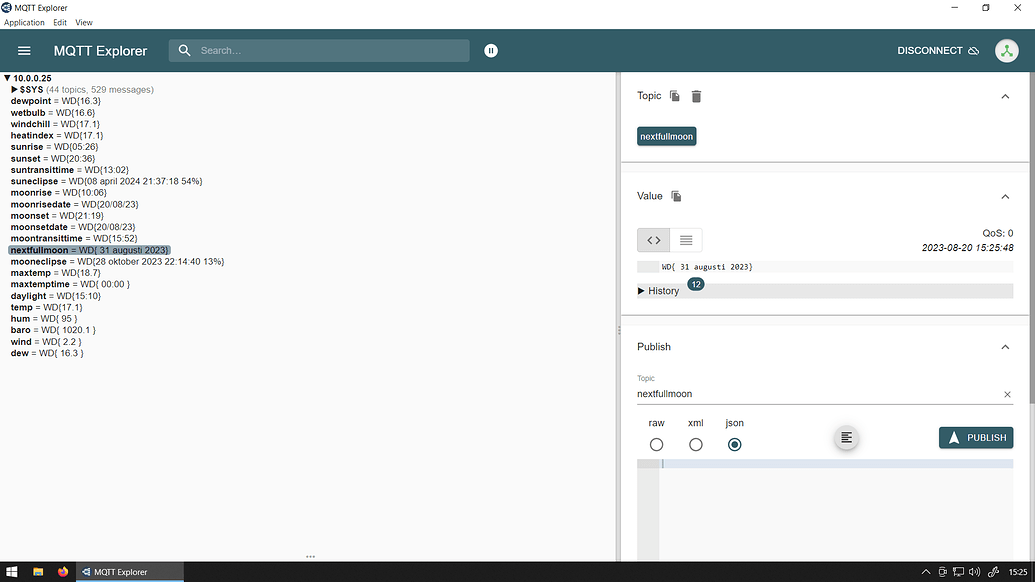This screenshot has height=582, width=1035.
Task: Select the nextfullmoon topic row
Action: (x=89, y=250)
